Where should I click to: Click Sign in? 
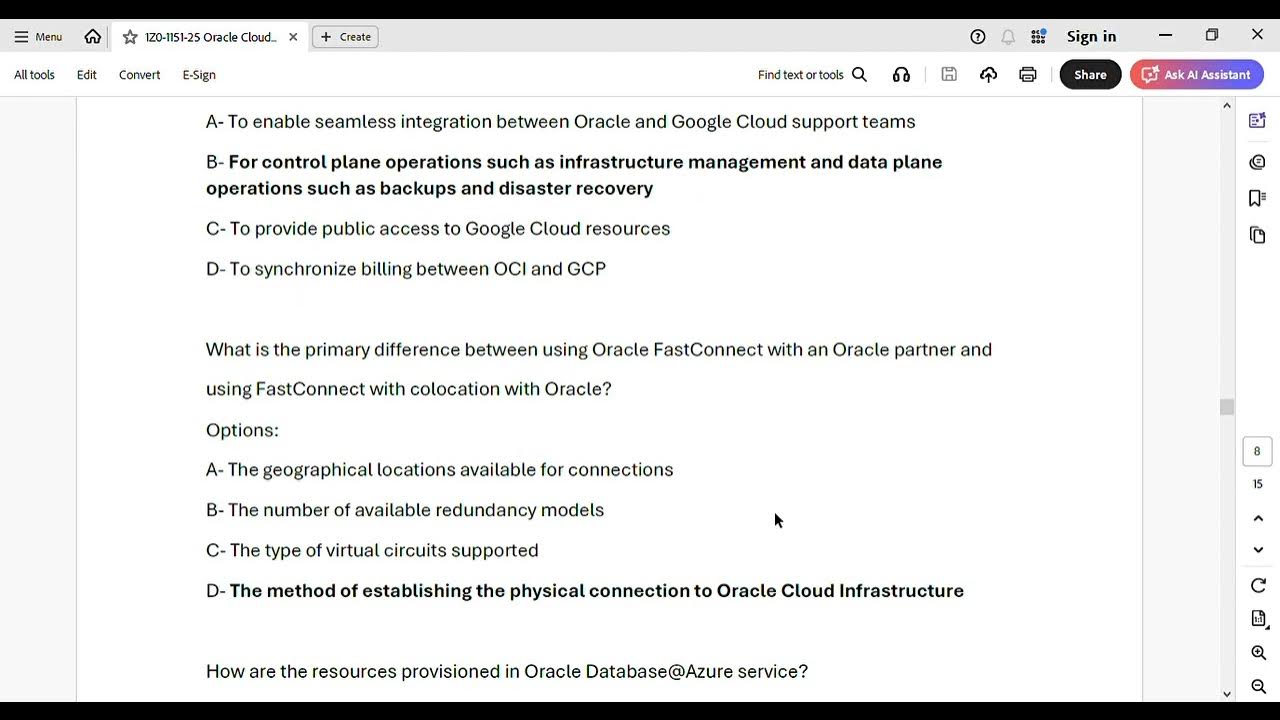tap(1091, 37)
